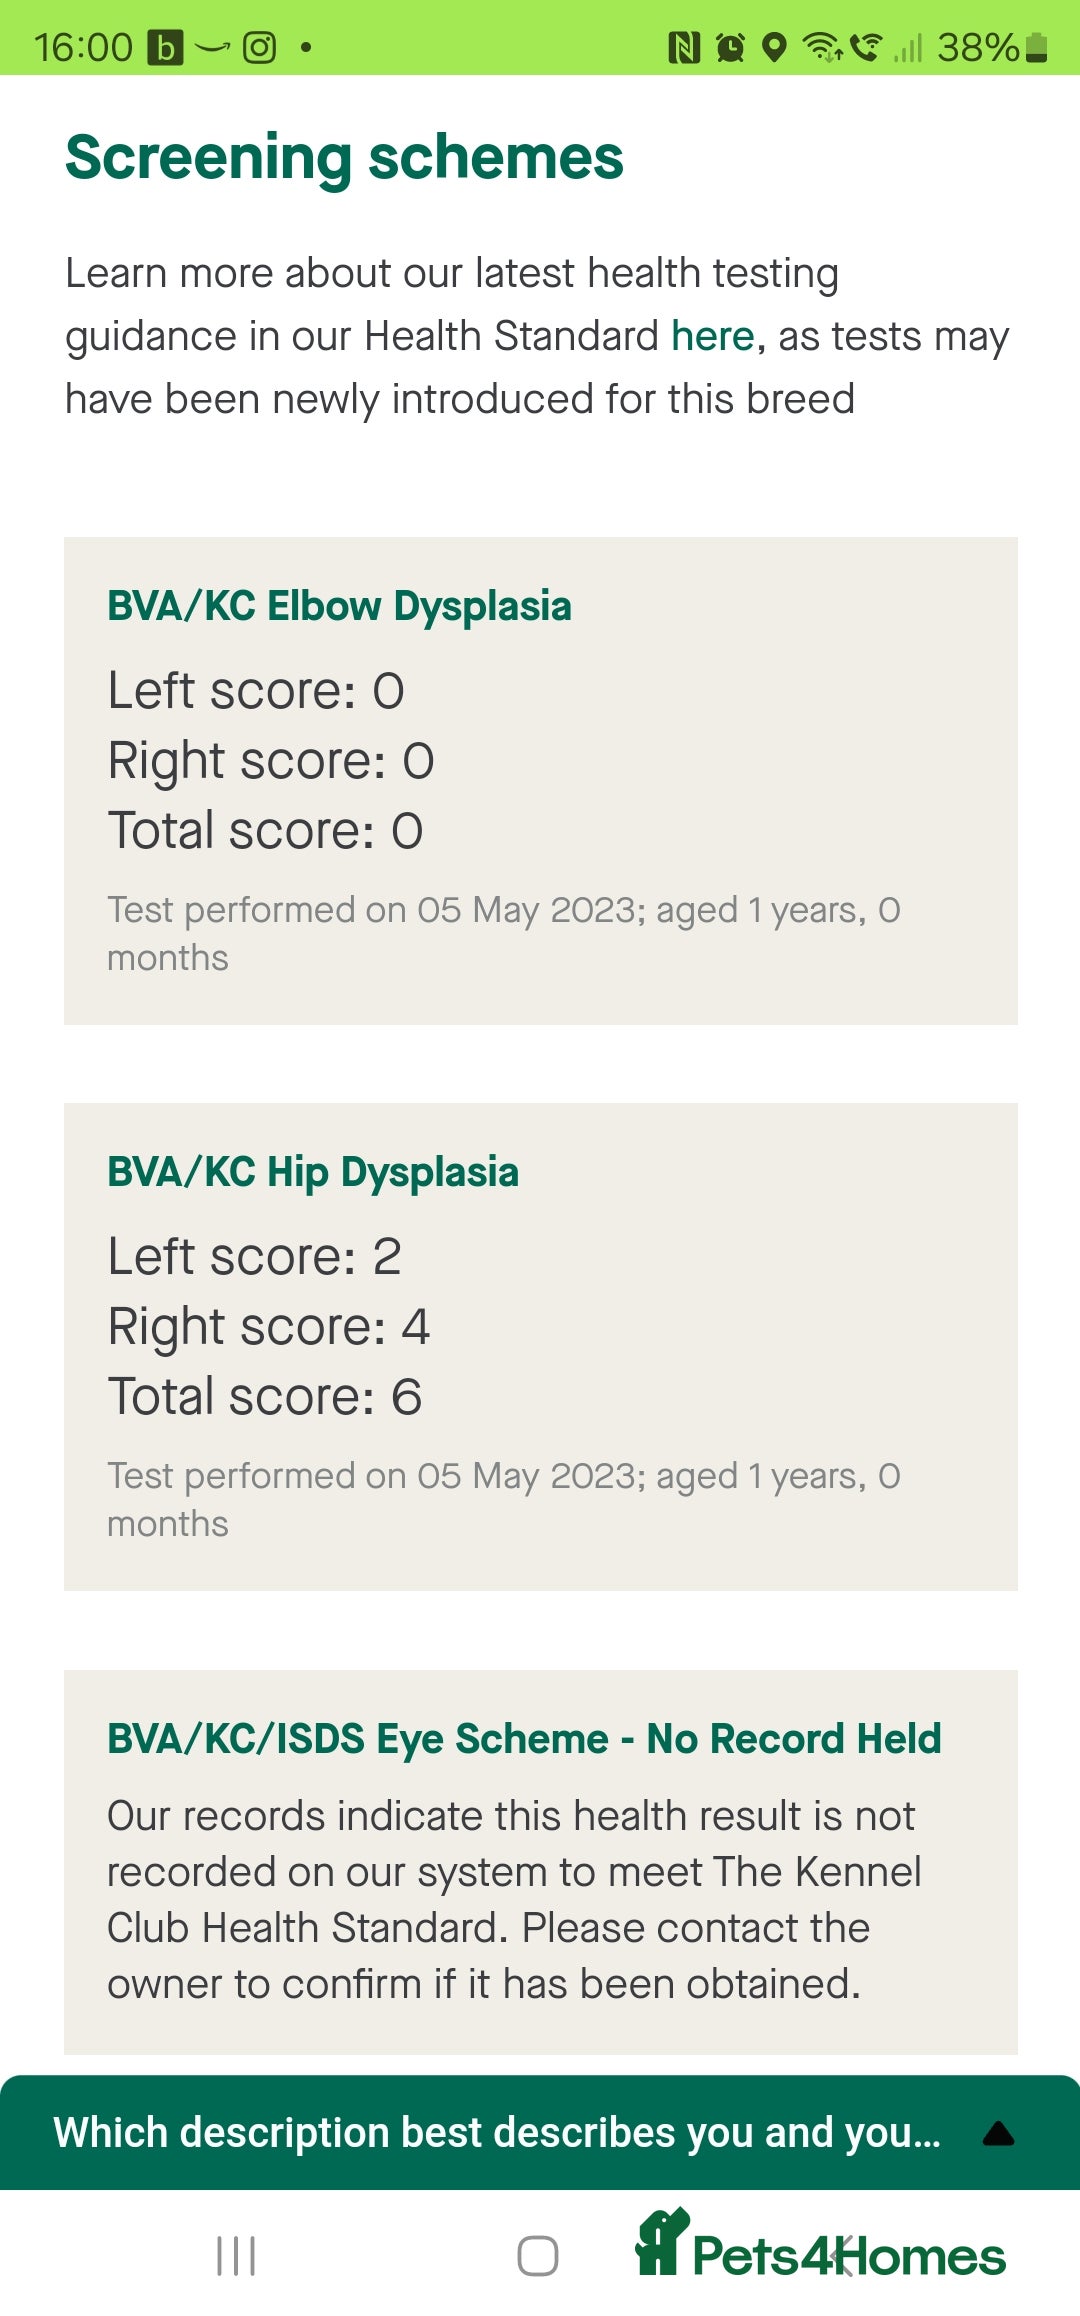Expand the survey banner with up arrow
Screen dimensions: 1080x2316
[998, 2134]
